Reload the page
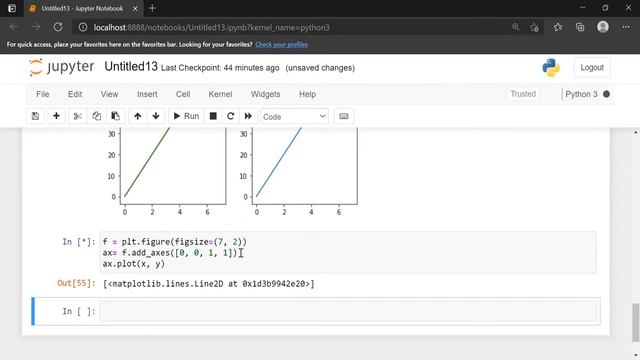The height and width of the screenshot is (360, 640). (58, 27)
